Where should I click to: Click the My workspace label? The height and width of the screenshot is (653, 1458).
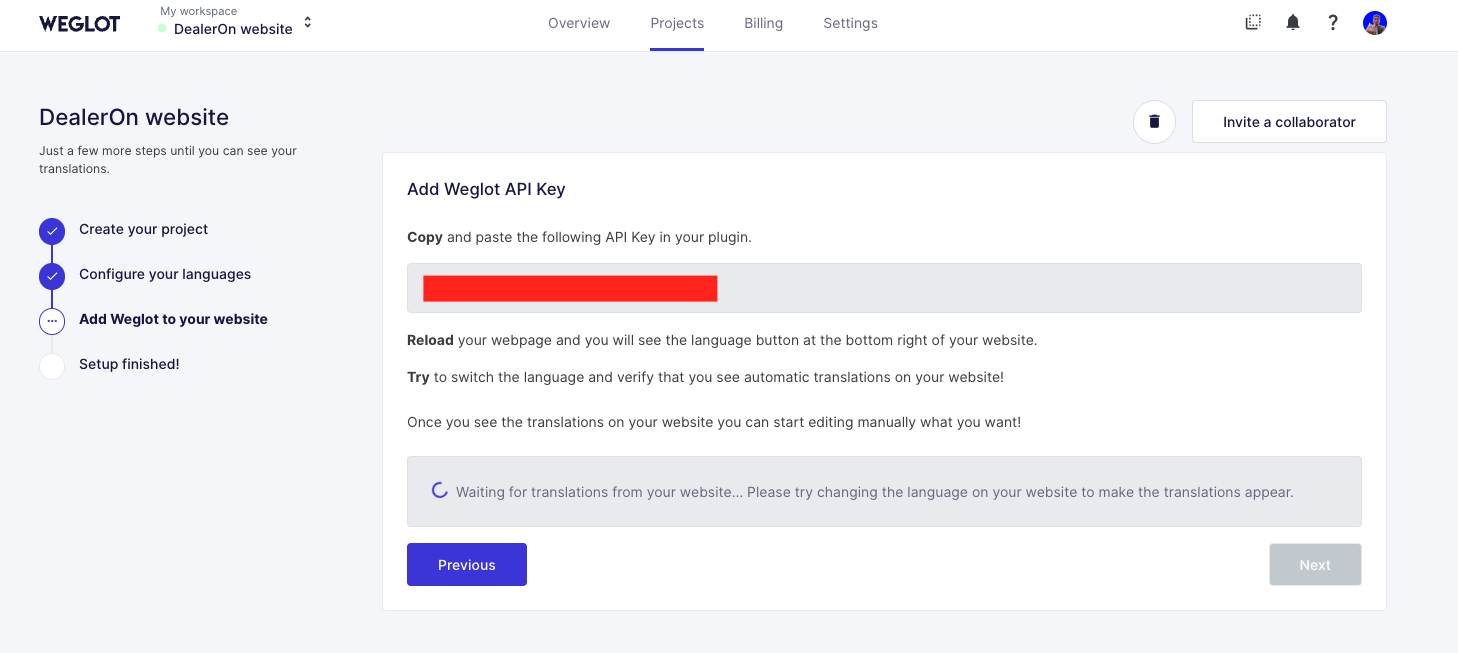[199, 11]
